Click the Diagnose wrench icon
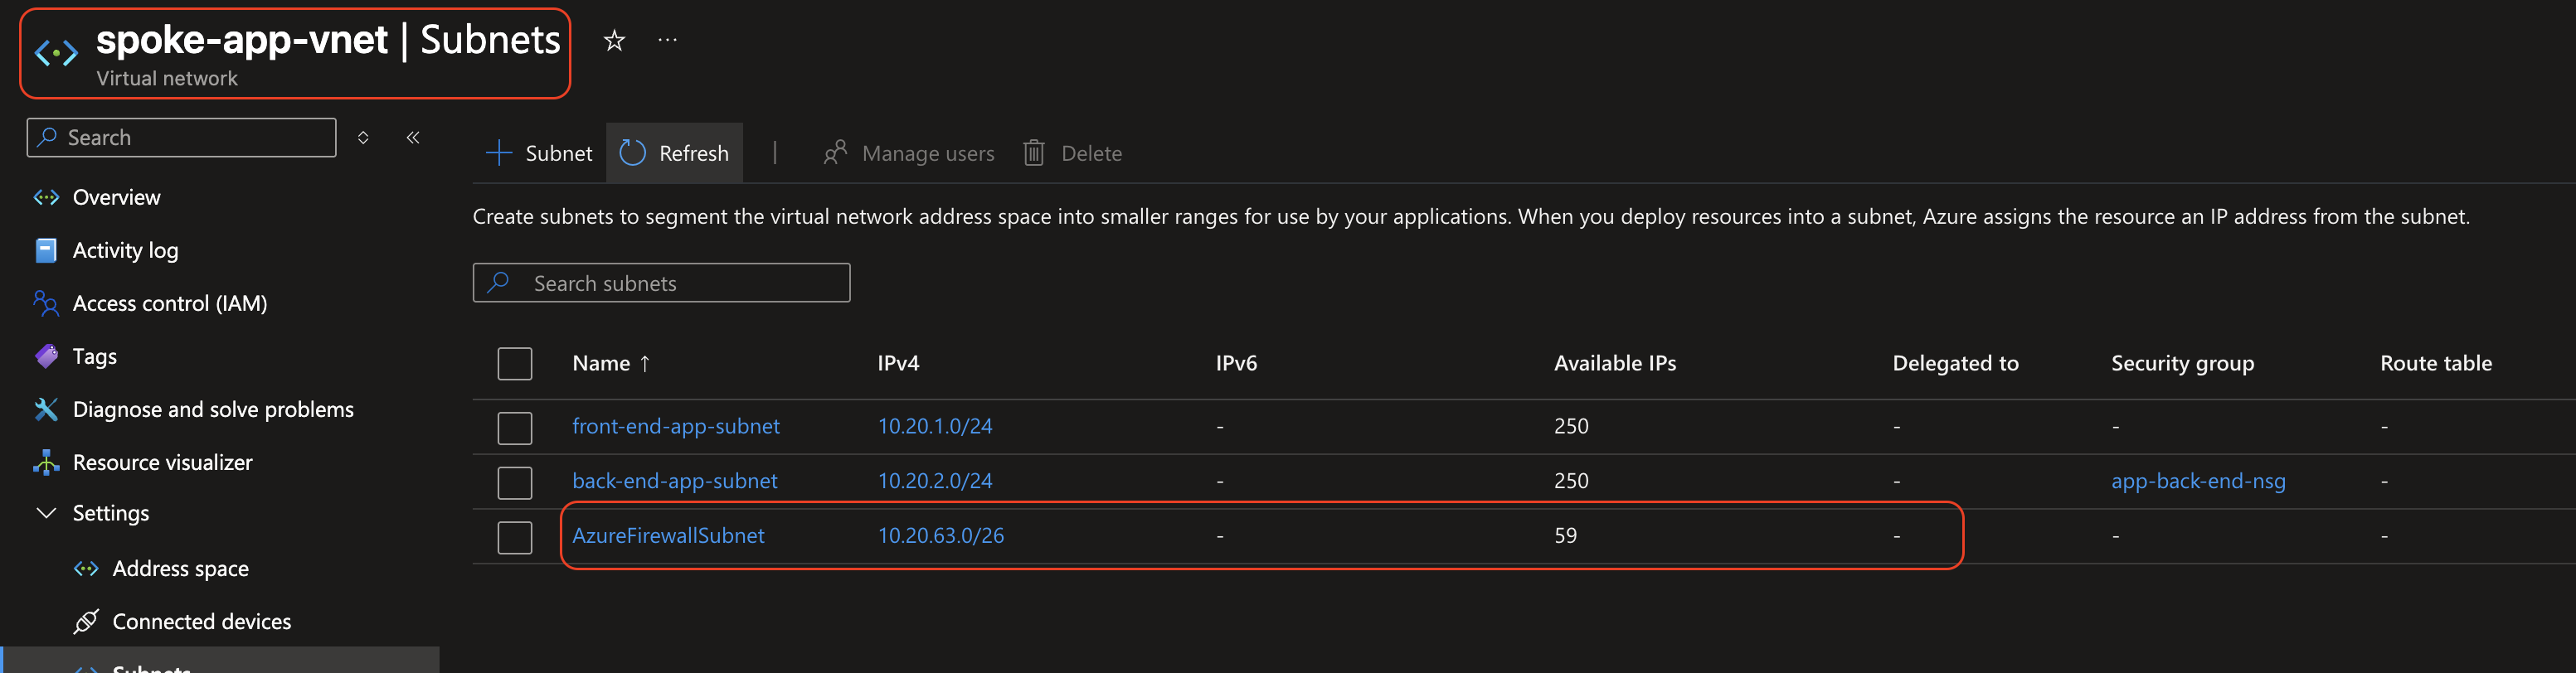The image size is (2576, 673). [46, 409]
